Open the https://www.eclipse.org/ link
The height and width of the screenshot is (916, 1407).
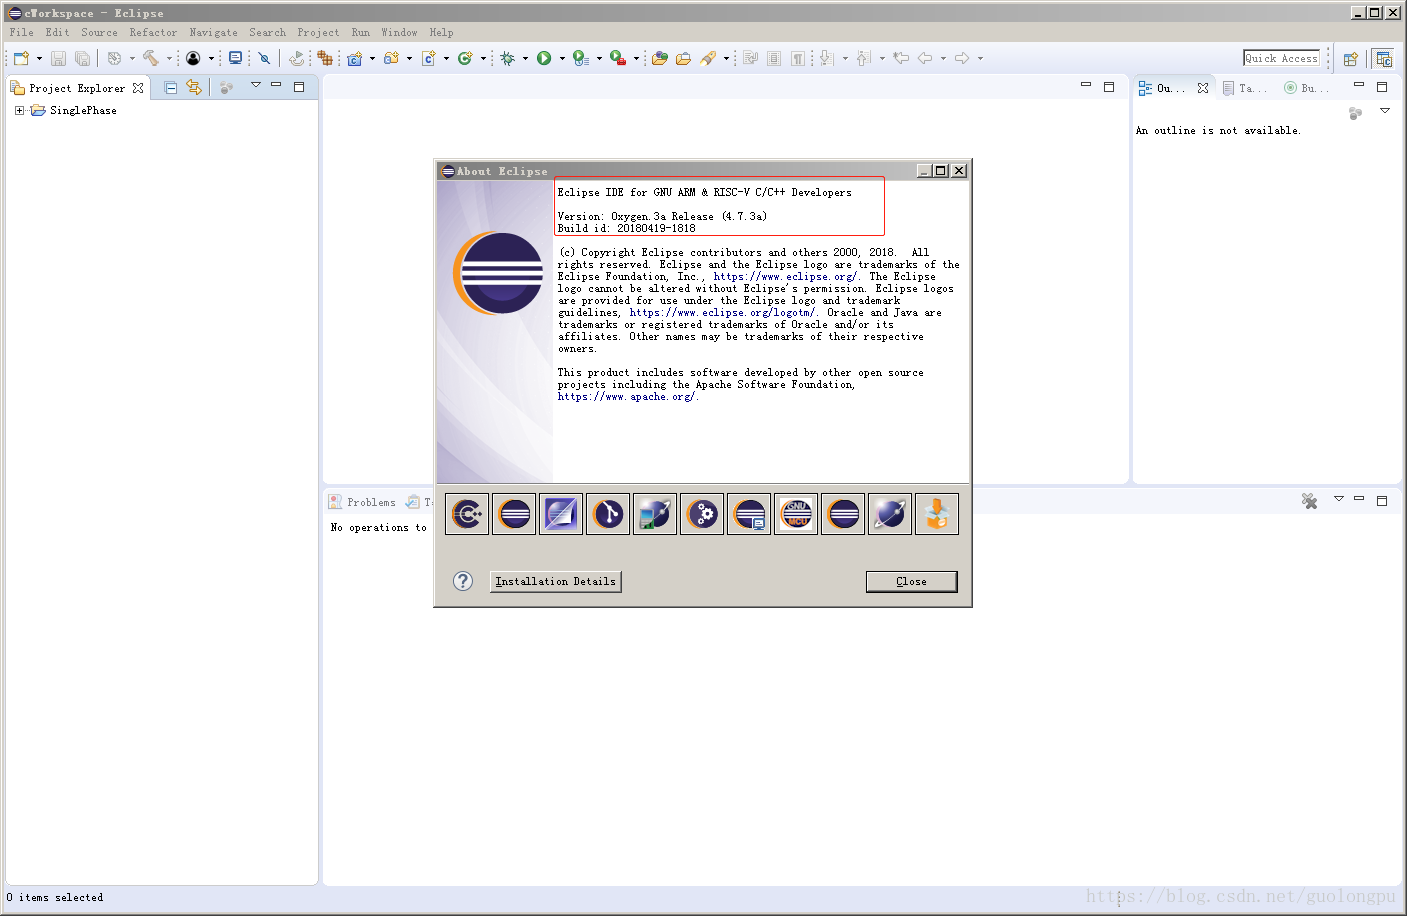[785, 277]
